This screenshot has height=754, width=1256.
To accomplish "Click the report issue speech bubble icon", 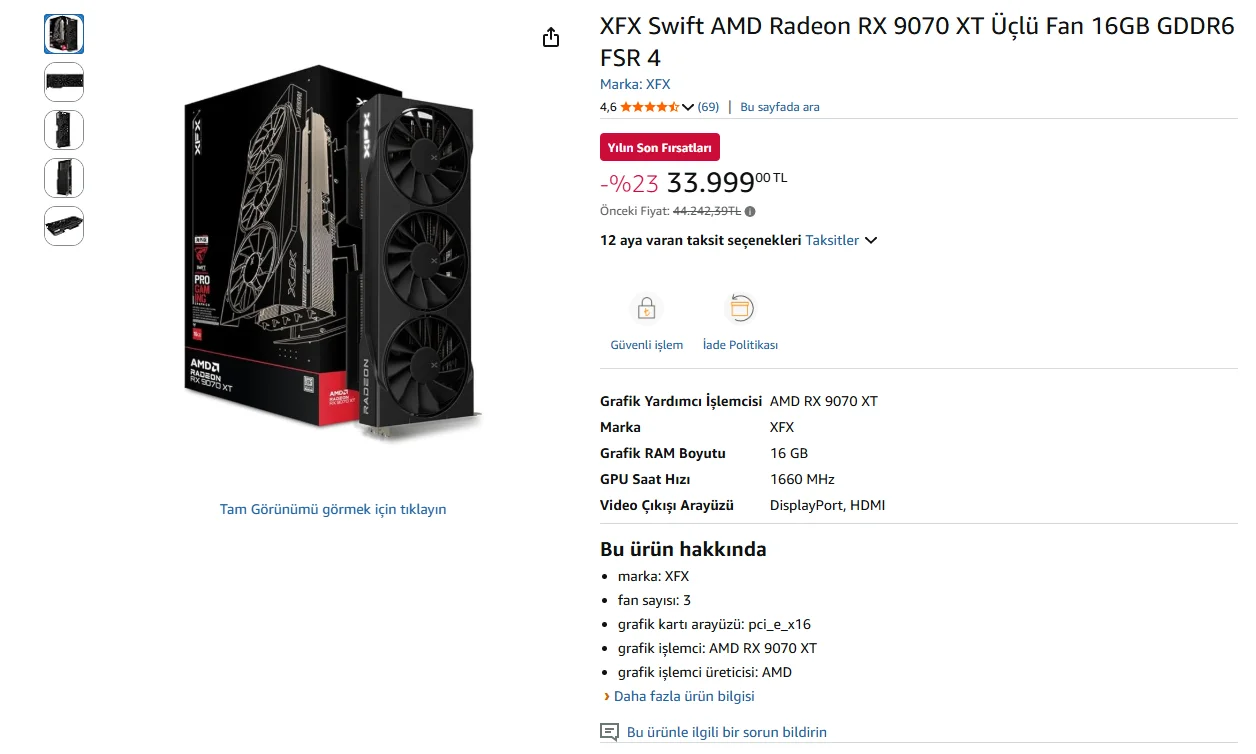I will point(609,732).
